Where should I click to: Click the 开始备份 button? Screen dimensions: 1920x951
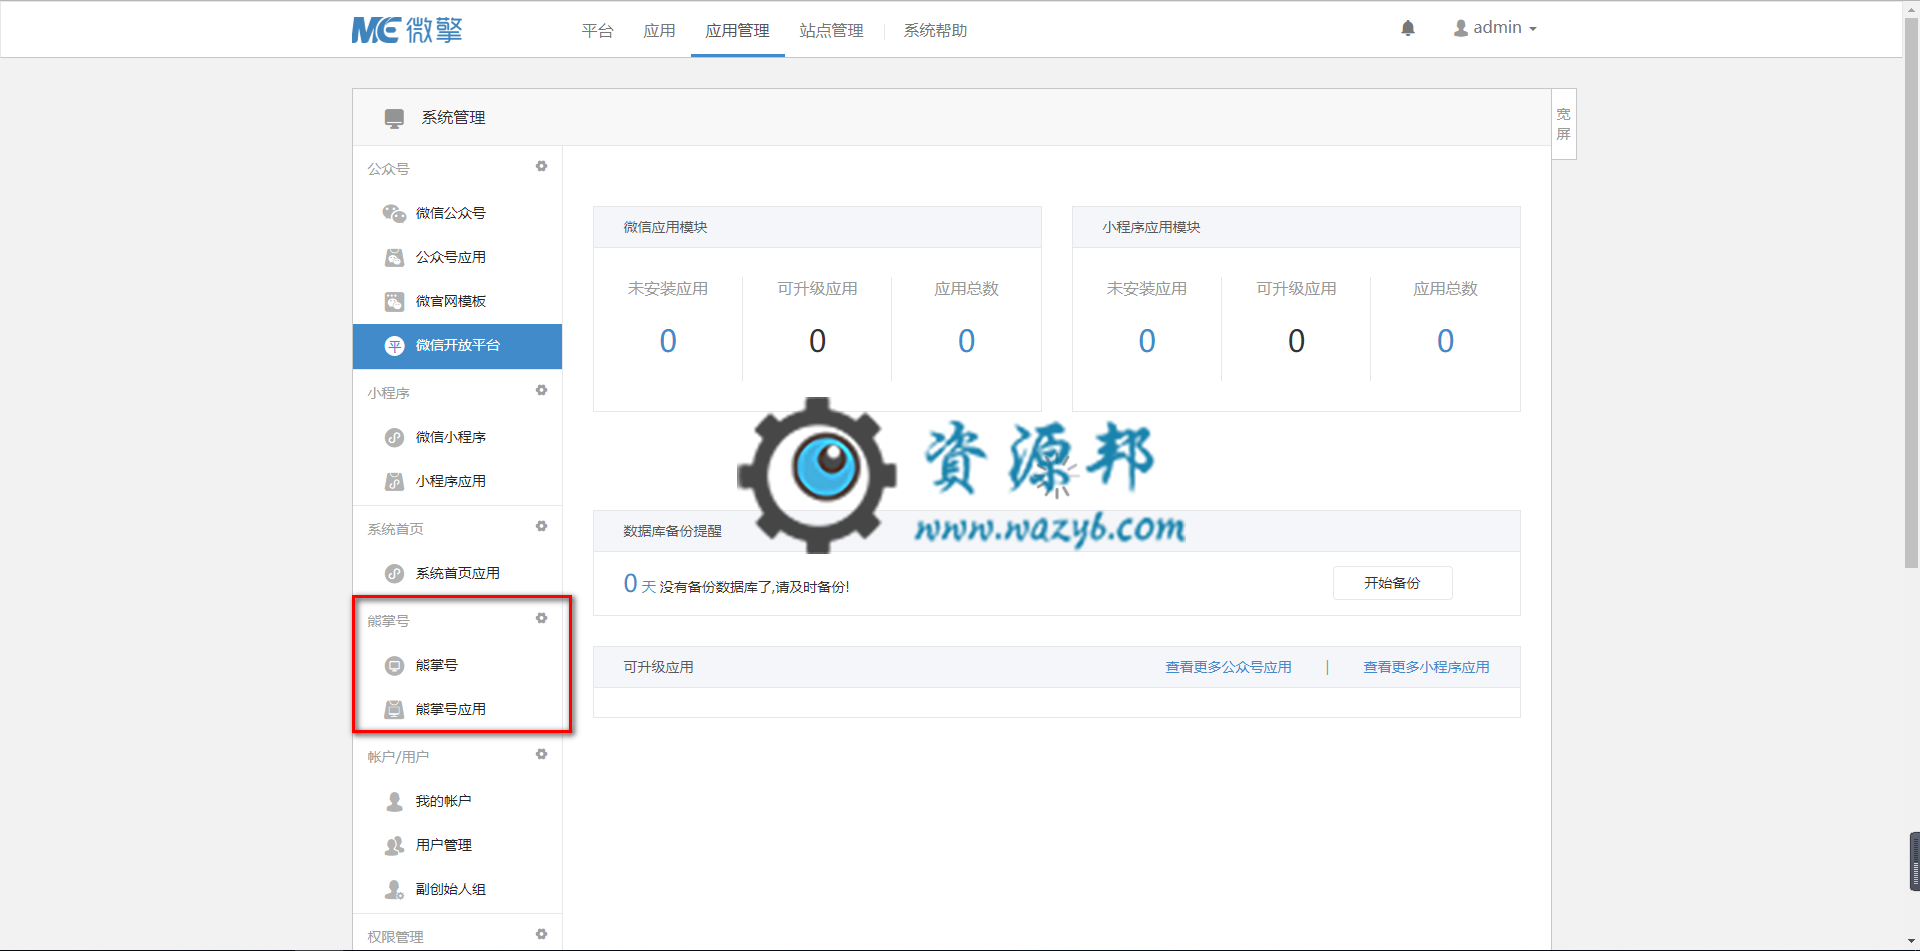pyautogui.click(x=1392, y=583)
